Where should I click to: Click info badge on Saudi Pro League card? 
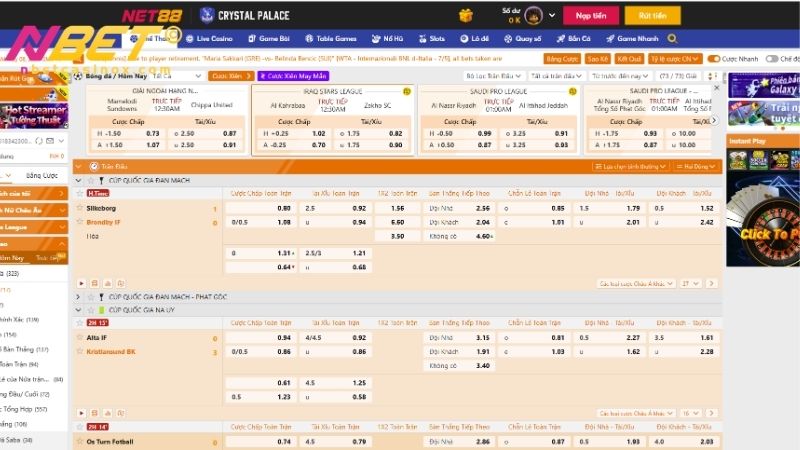click(x=572, y=91)
